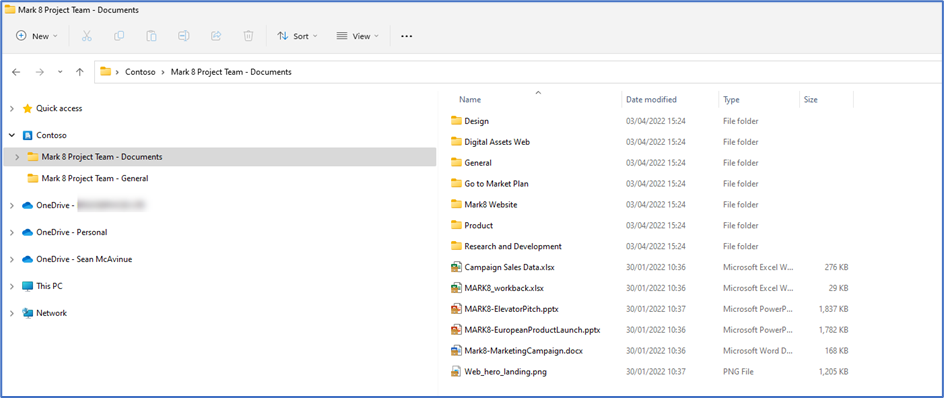Select the Mark8 Website folder icon

pos(456,204)
